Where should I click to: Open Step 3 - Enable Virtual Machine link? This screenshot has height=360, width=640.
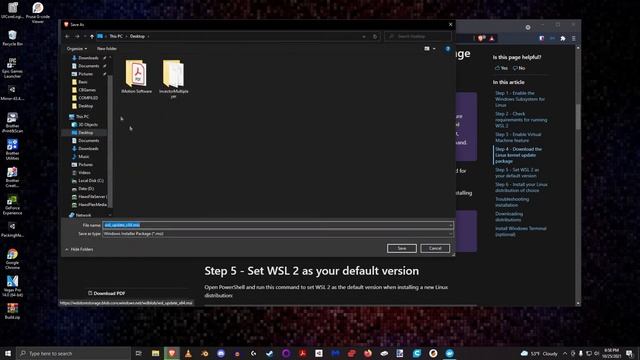pos(518,138)
